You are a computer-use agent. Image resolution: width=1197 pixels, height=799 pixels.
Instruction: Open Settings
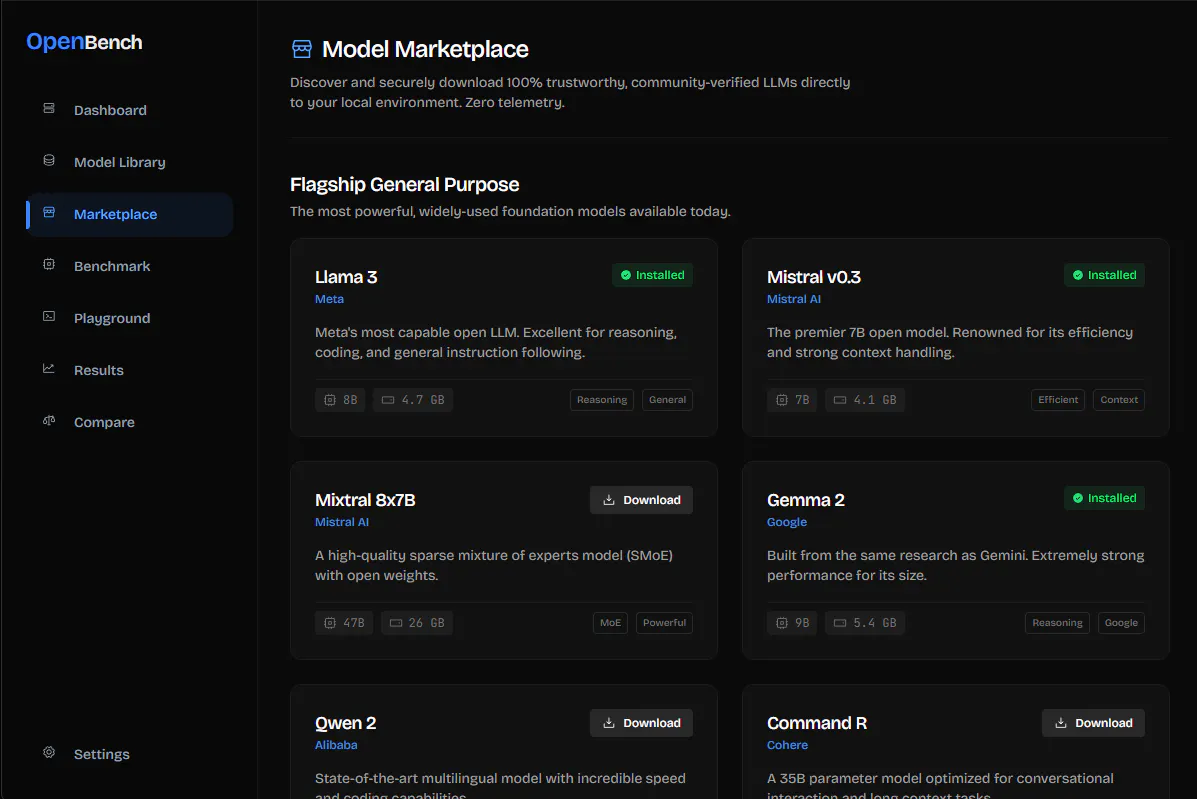130,754
